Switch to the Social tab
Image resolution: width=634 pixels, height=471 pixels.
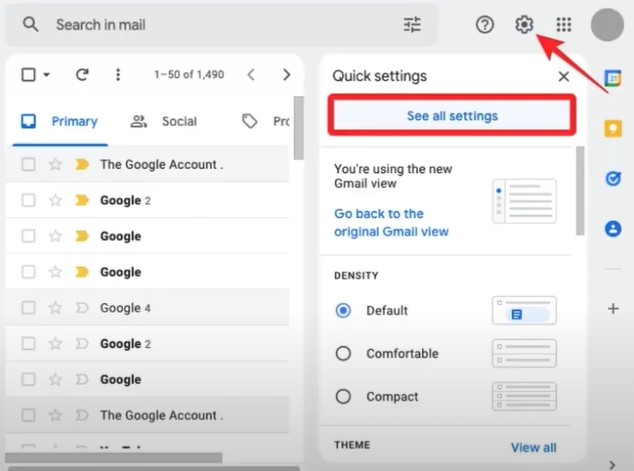point(163,121)
